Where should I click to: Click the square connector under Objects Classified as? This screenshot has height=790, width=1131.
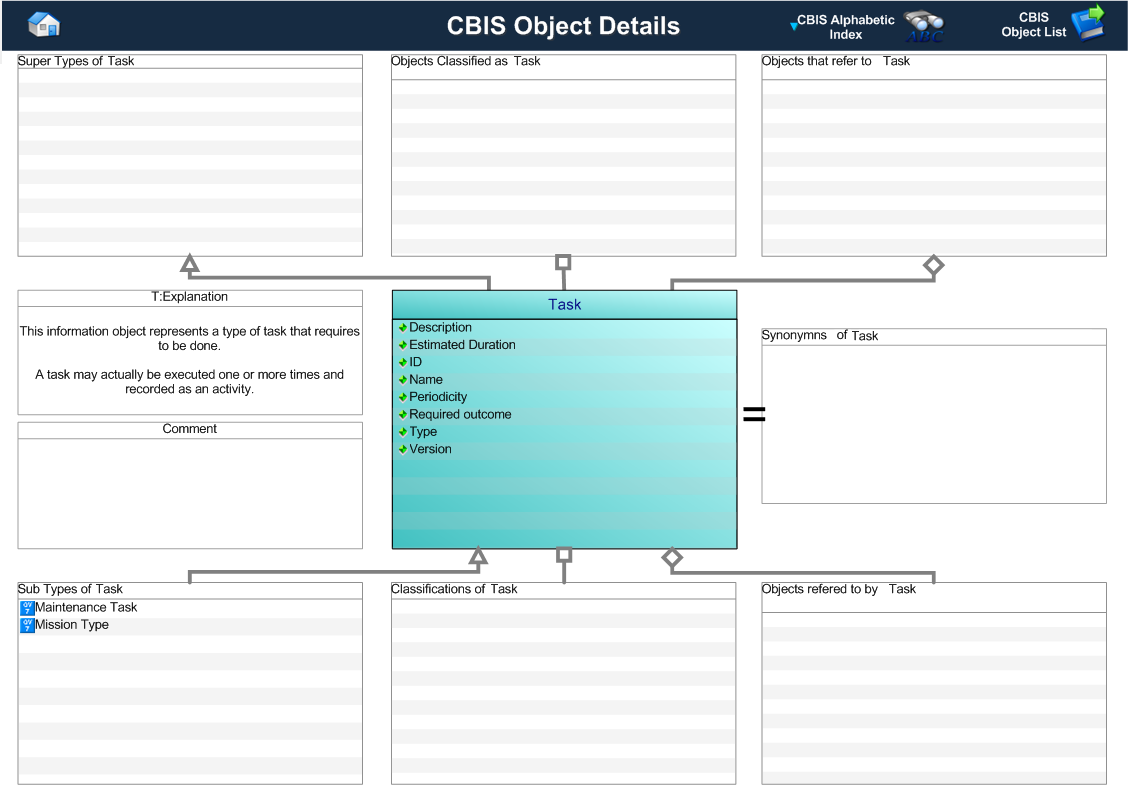pos(563,262)
